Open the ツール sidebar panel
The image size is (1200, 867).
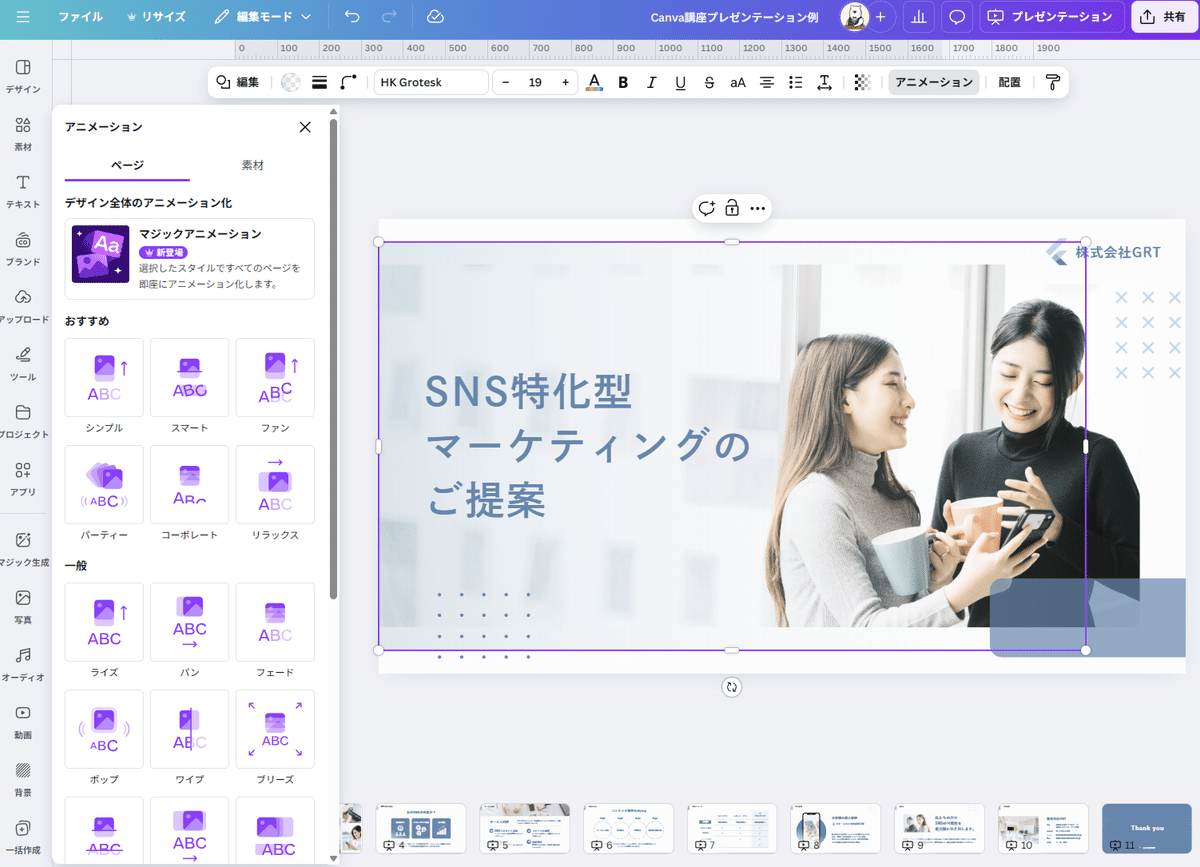pyautogui.click(x=23, y=364)
